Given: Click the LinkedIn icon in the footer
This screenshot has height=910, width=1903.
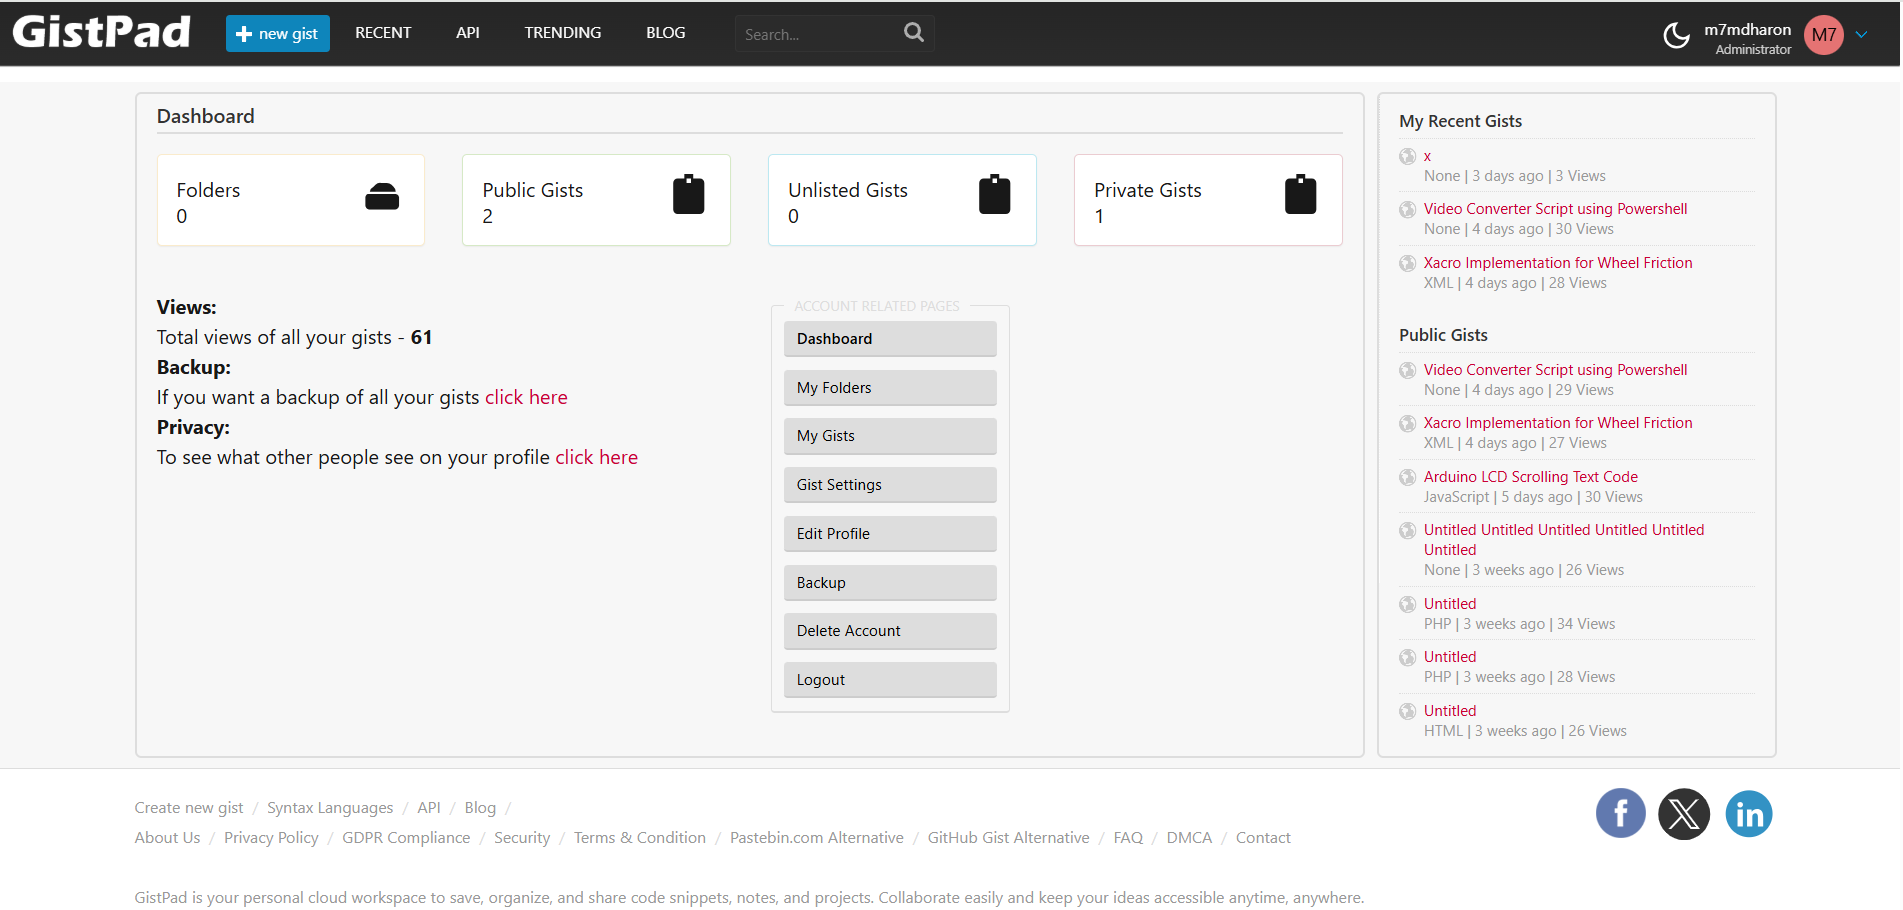Looking at the screenshot, I should click(x=1749, y=814).
